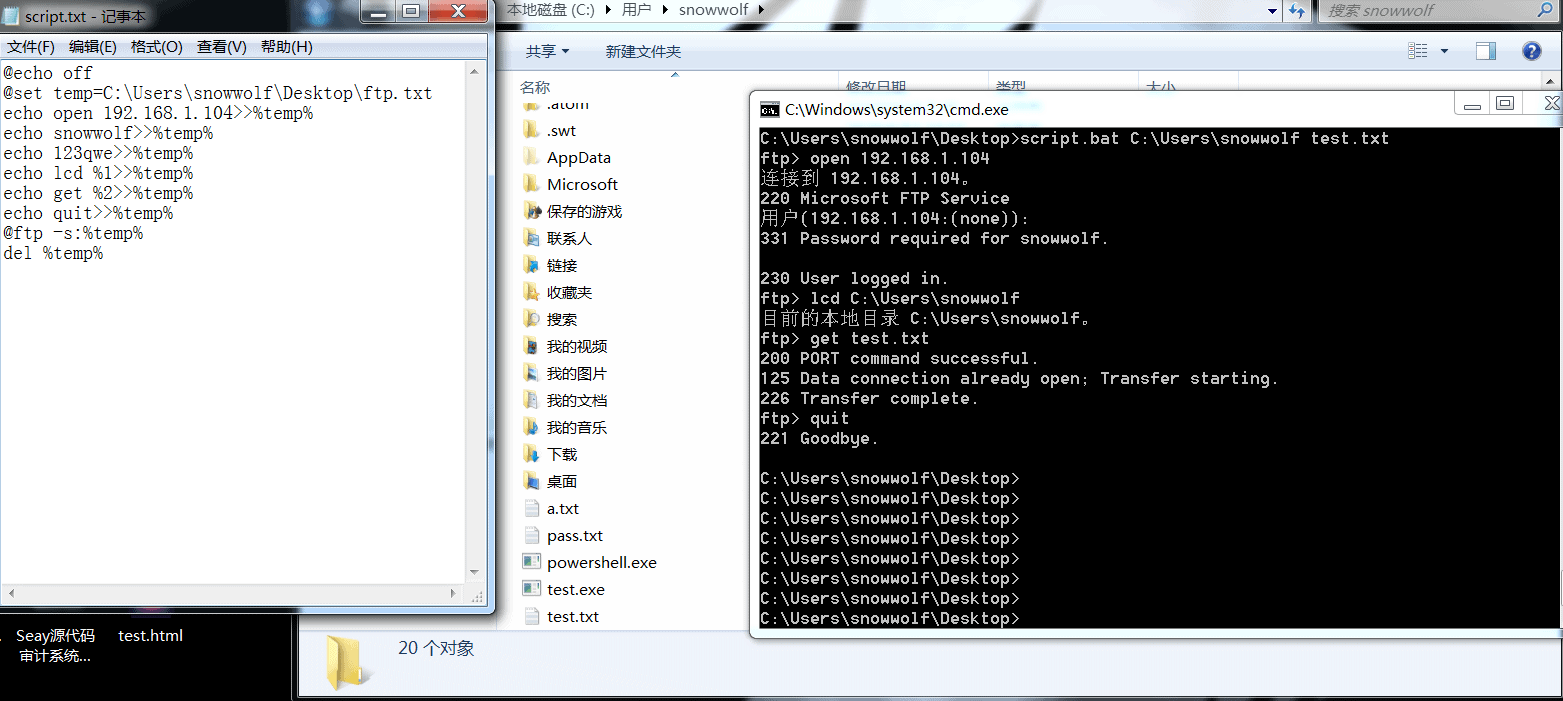Click the 新建文件夹 button in Explorer

click(643, 51)
